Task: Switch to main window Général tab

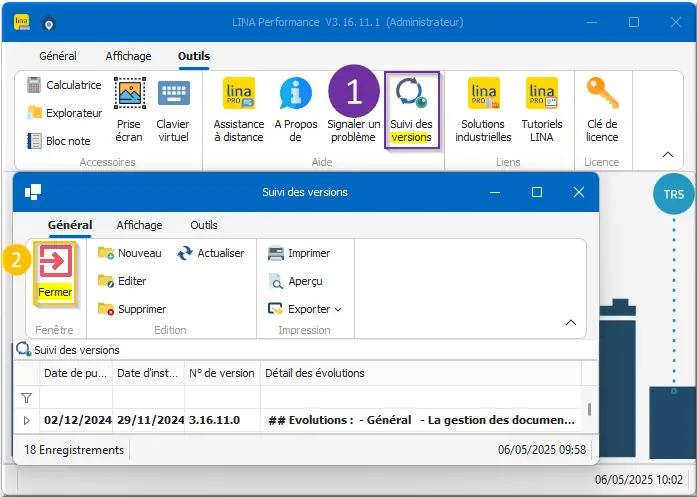Action: (58, 56)
